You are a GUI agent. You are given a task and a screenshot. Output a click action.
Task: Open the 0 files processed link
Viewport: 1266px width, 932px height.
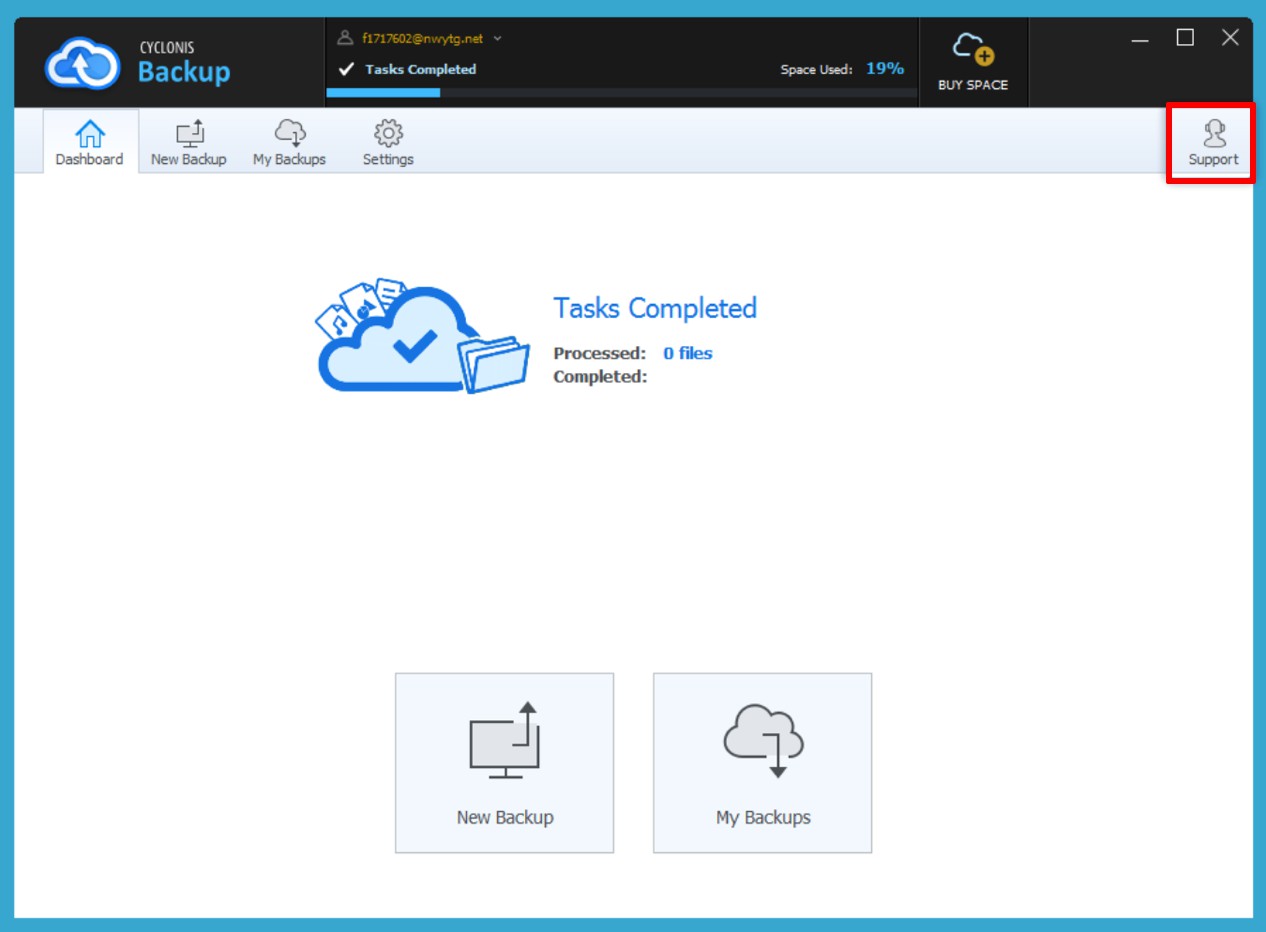tap(687, 353)
